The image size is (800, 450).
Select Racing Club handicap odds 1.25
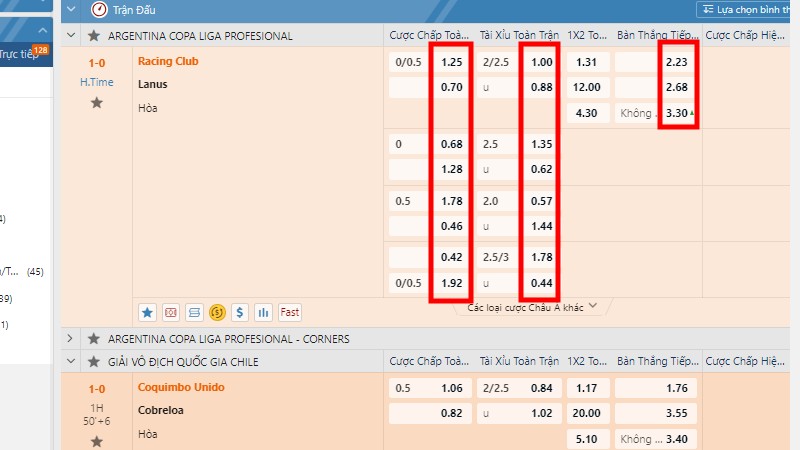pyautogui.click(x=451, y=62)
